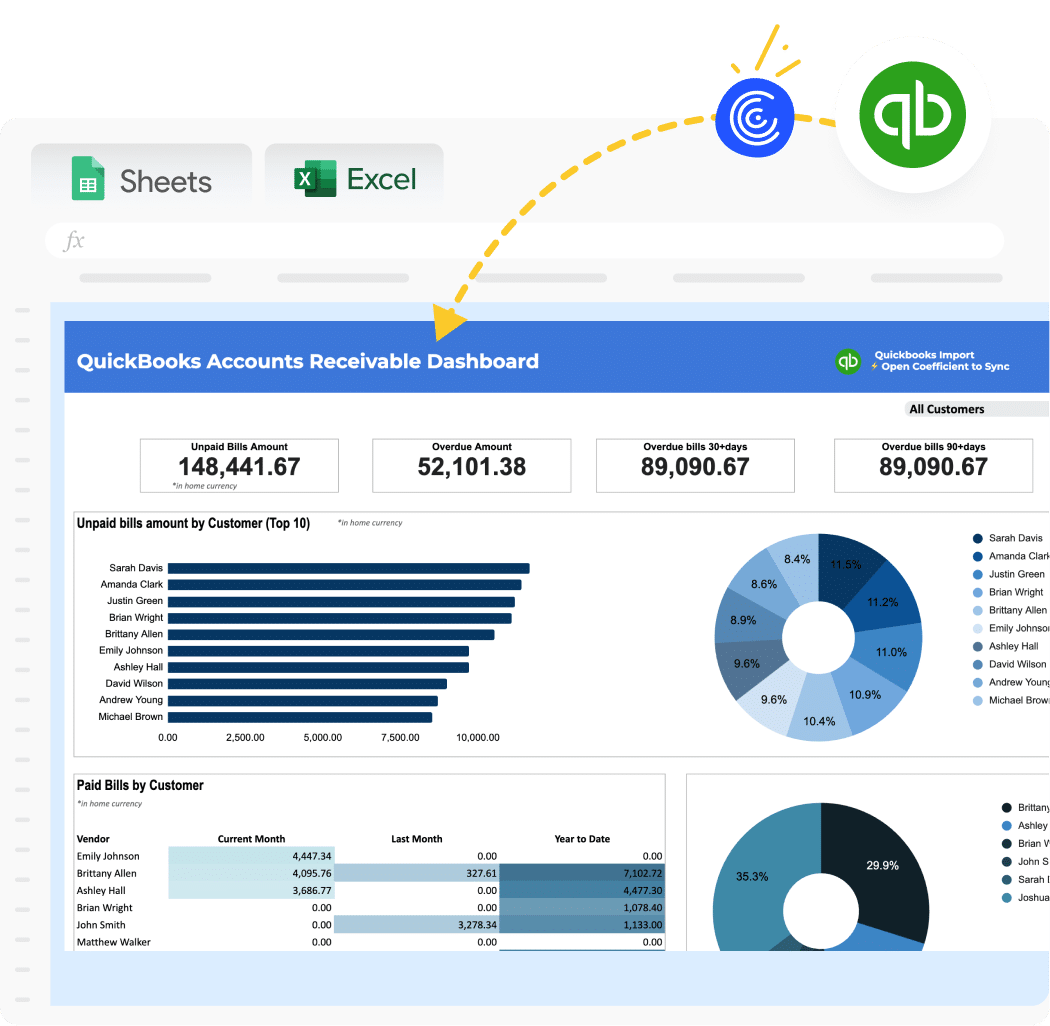1050x1026 pixels.
Task: Click the Michael Brown bar in the chart
Action: tap(299, 717)
